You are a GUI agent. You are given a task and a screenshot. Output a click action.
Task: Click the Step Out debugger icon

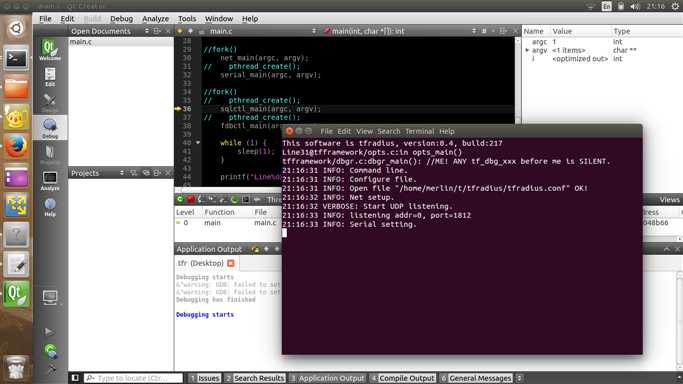(x=223, y=199)
